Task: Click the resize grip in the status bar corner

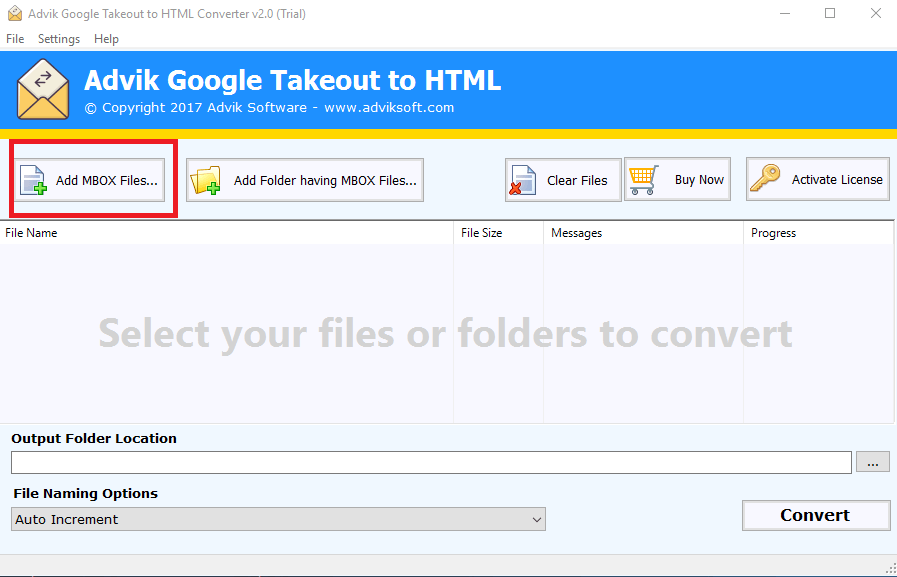Action: [891, 568]
